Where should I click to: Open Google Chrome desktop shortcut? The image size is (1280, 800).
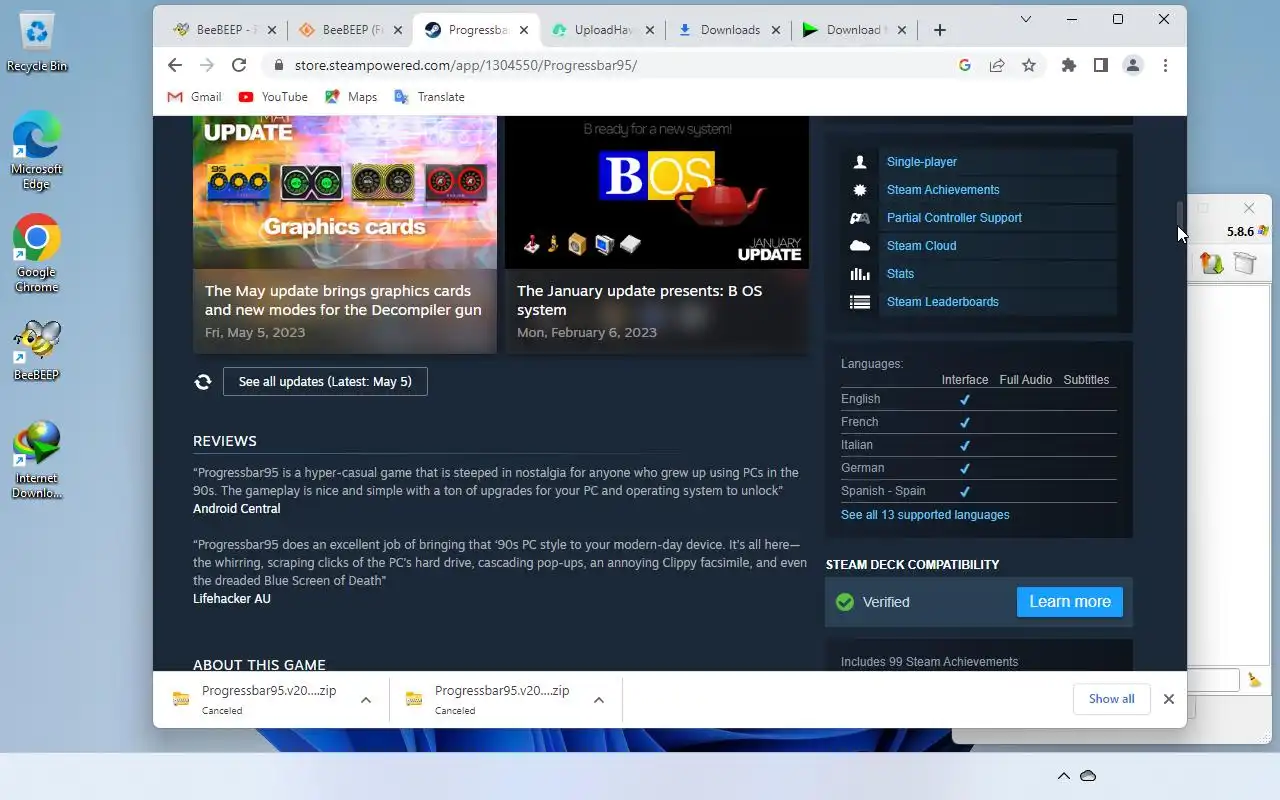(x=37, y=253)
